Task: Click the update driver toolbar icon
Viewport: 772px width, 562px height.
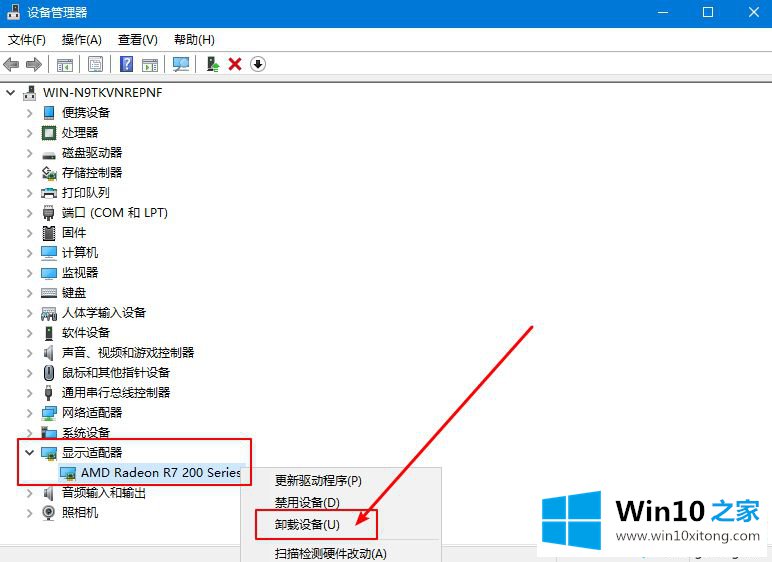Action: pyautogui.click(x=212, y=64)
